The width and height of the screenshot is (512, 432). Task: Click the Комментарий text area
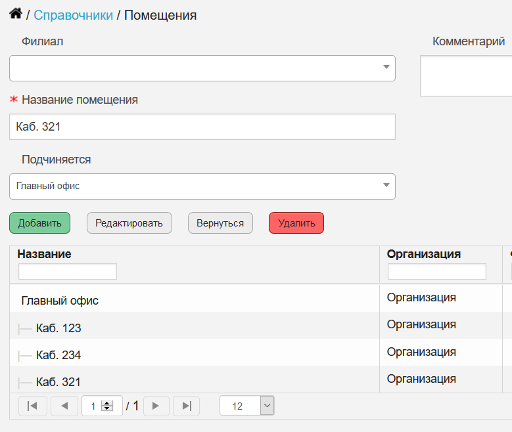[466, 76]
